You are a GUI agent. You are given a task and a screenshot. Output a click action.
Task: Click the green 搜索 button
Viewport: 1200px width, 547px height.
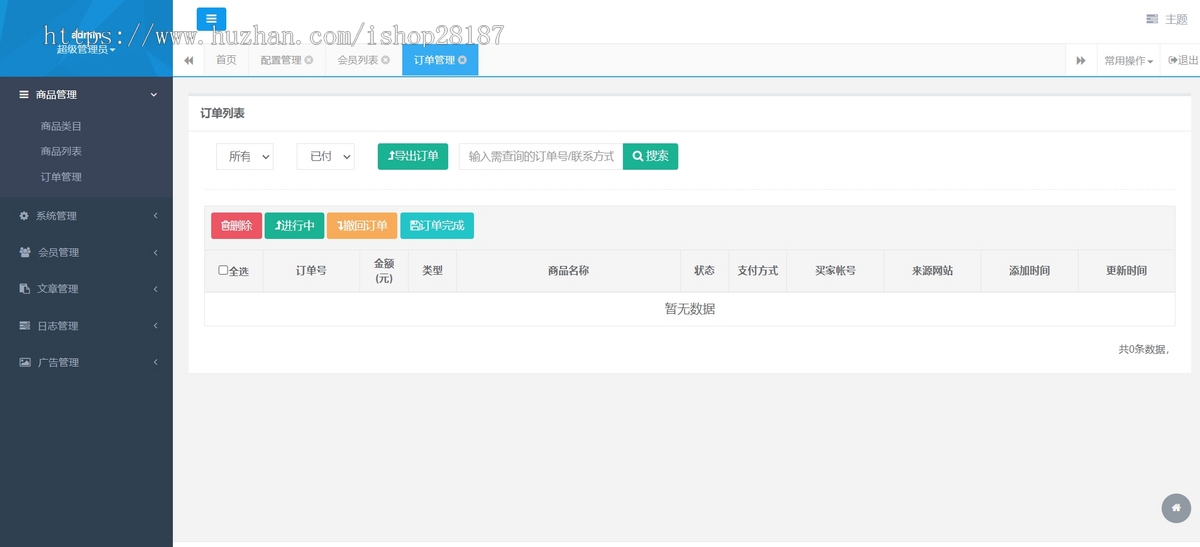click(x=650, y=156)
